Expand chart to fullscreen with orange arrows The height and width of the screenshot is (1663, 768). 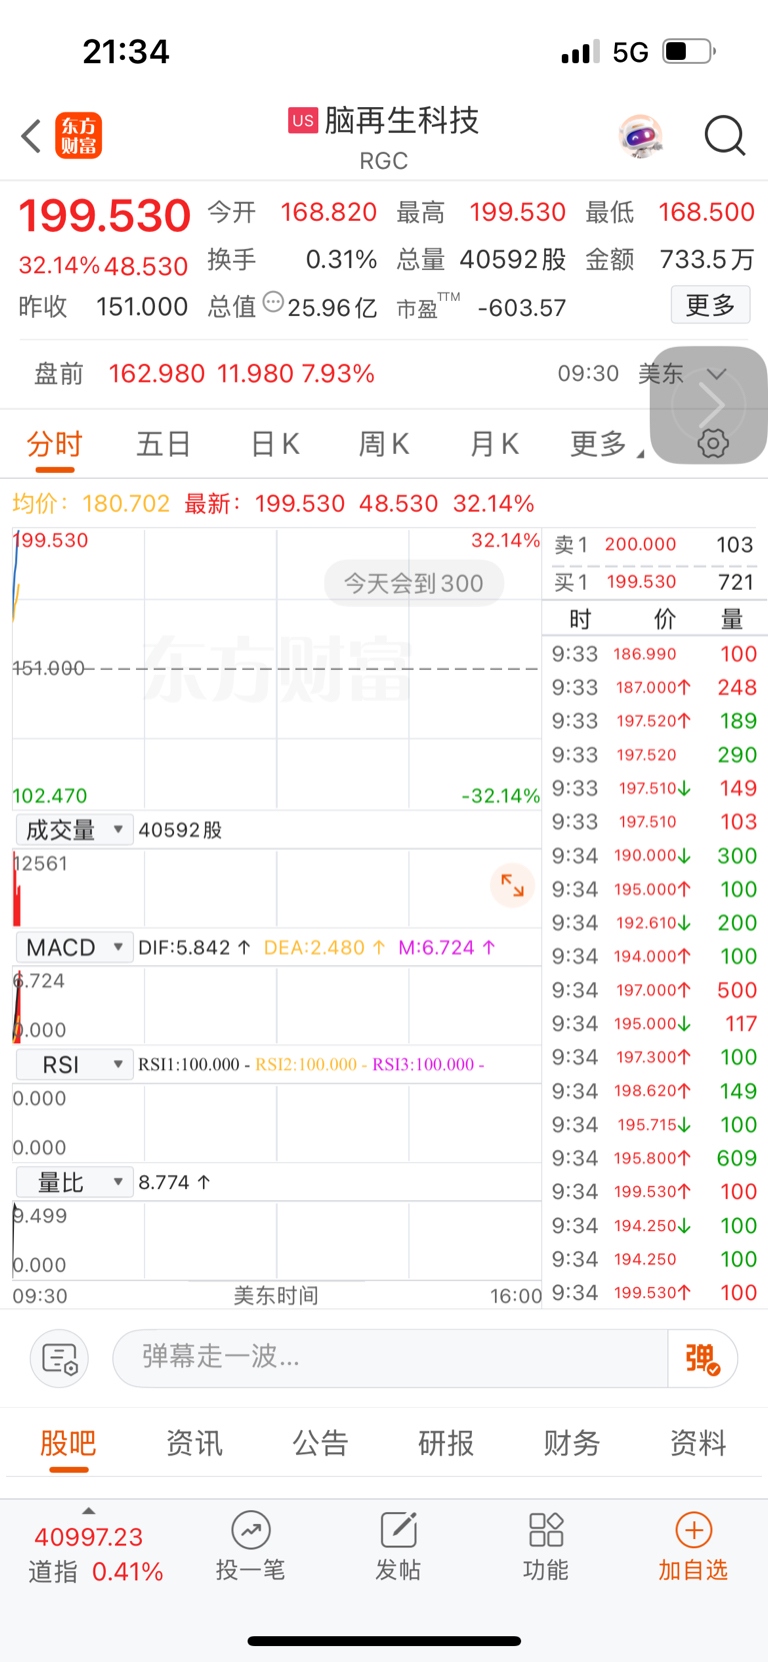click(512, 886)
